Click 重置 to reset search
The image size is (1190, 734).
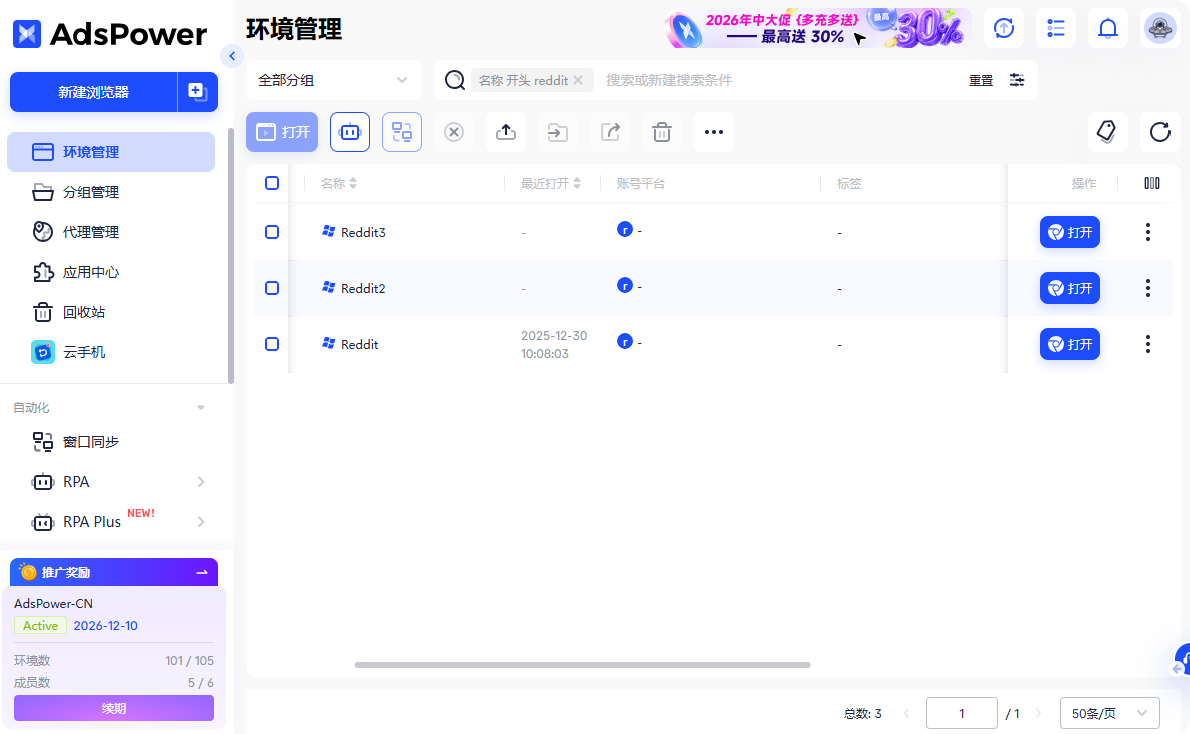coord(981,80)
